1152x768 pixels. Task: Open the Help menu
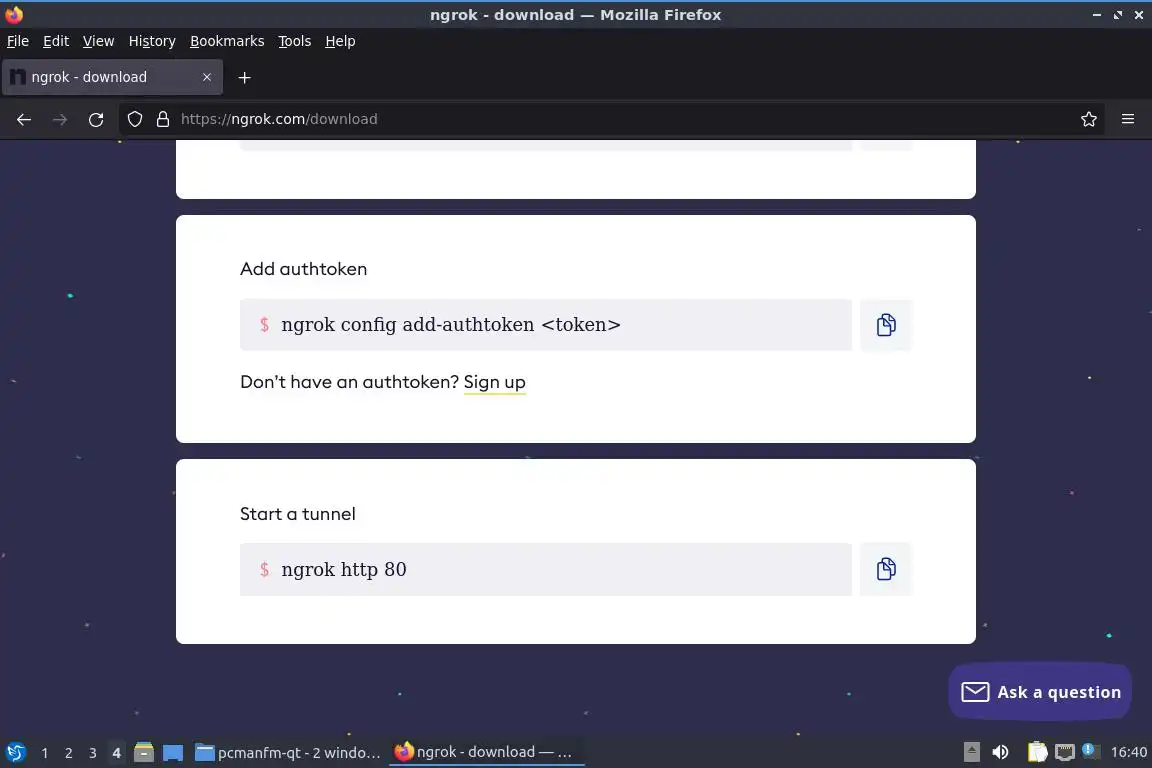point(340,41)
